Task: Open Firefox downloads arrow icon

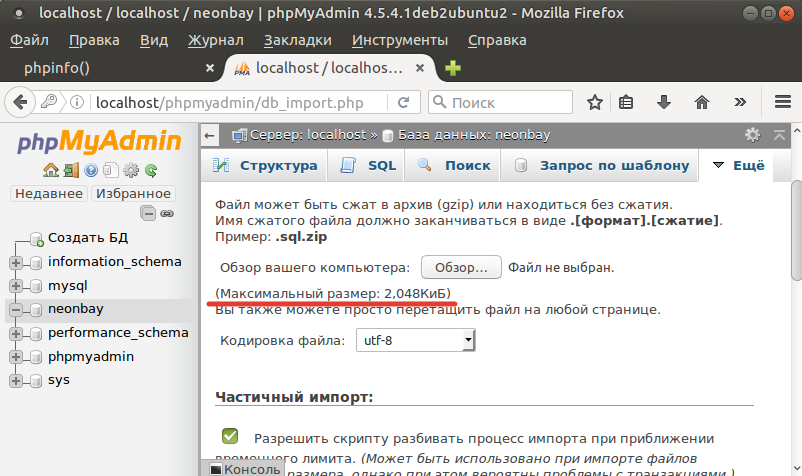Action: pos(663,102)
